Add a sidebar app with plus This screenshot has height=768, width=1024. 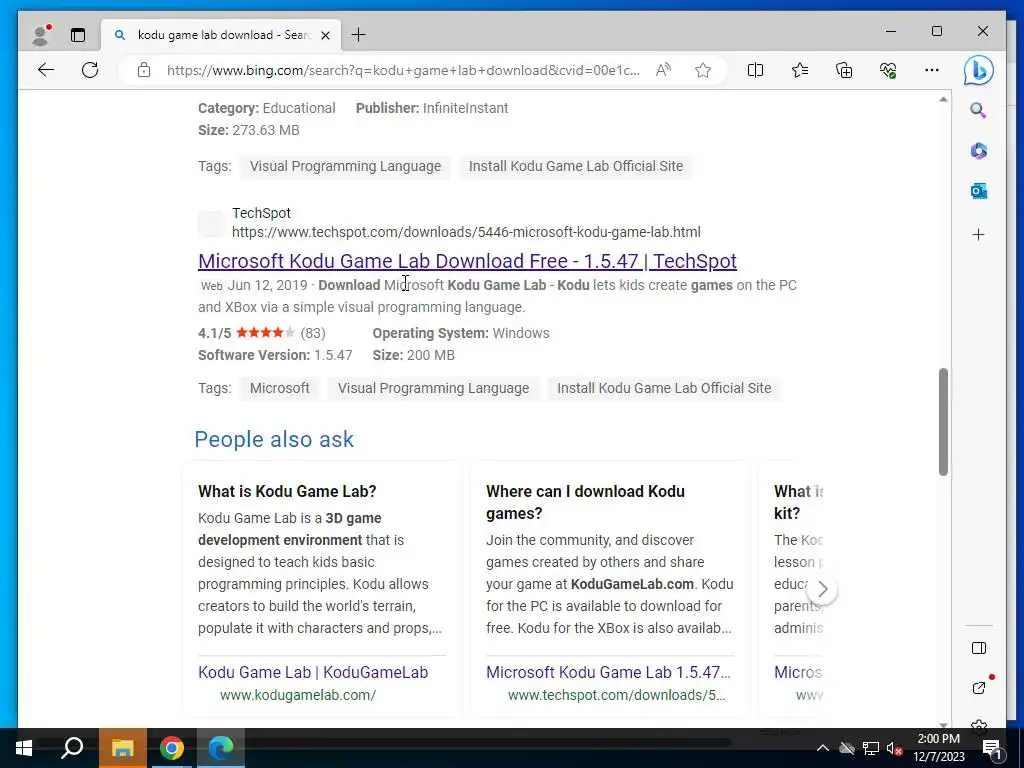978,235
